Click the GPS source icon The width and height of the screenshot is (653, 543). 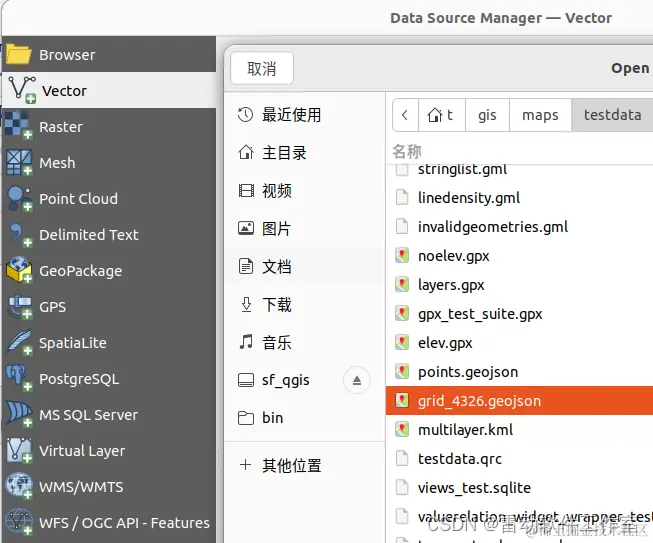pos(19,306)
